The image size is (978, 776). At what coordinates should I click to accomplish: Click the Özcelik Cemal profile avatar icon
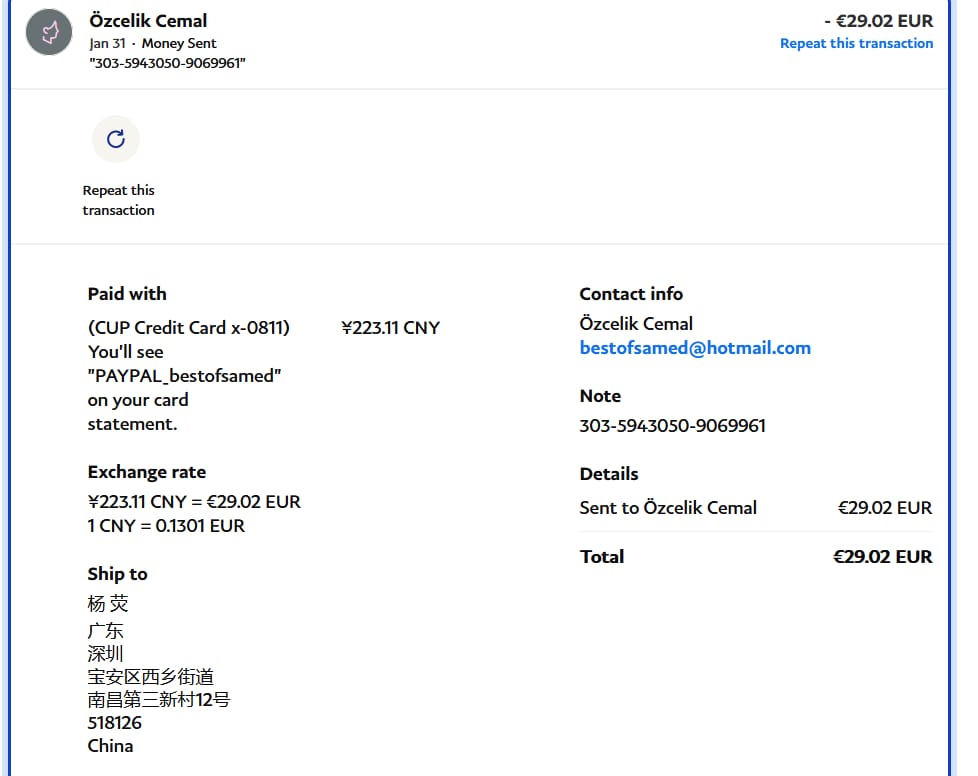pos(49,32)
